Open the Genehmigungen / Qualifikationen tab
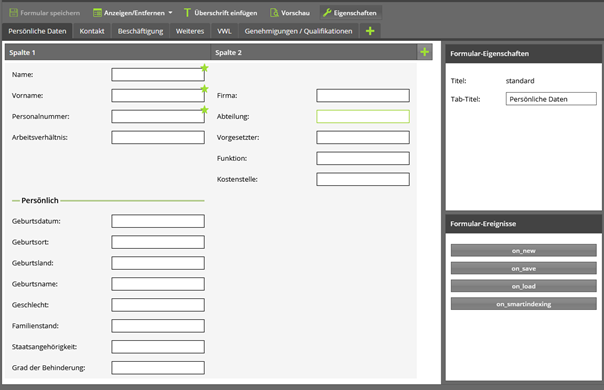The image size is (604, 390). click(x=299, y=31)
